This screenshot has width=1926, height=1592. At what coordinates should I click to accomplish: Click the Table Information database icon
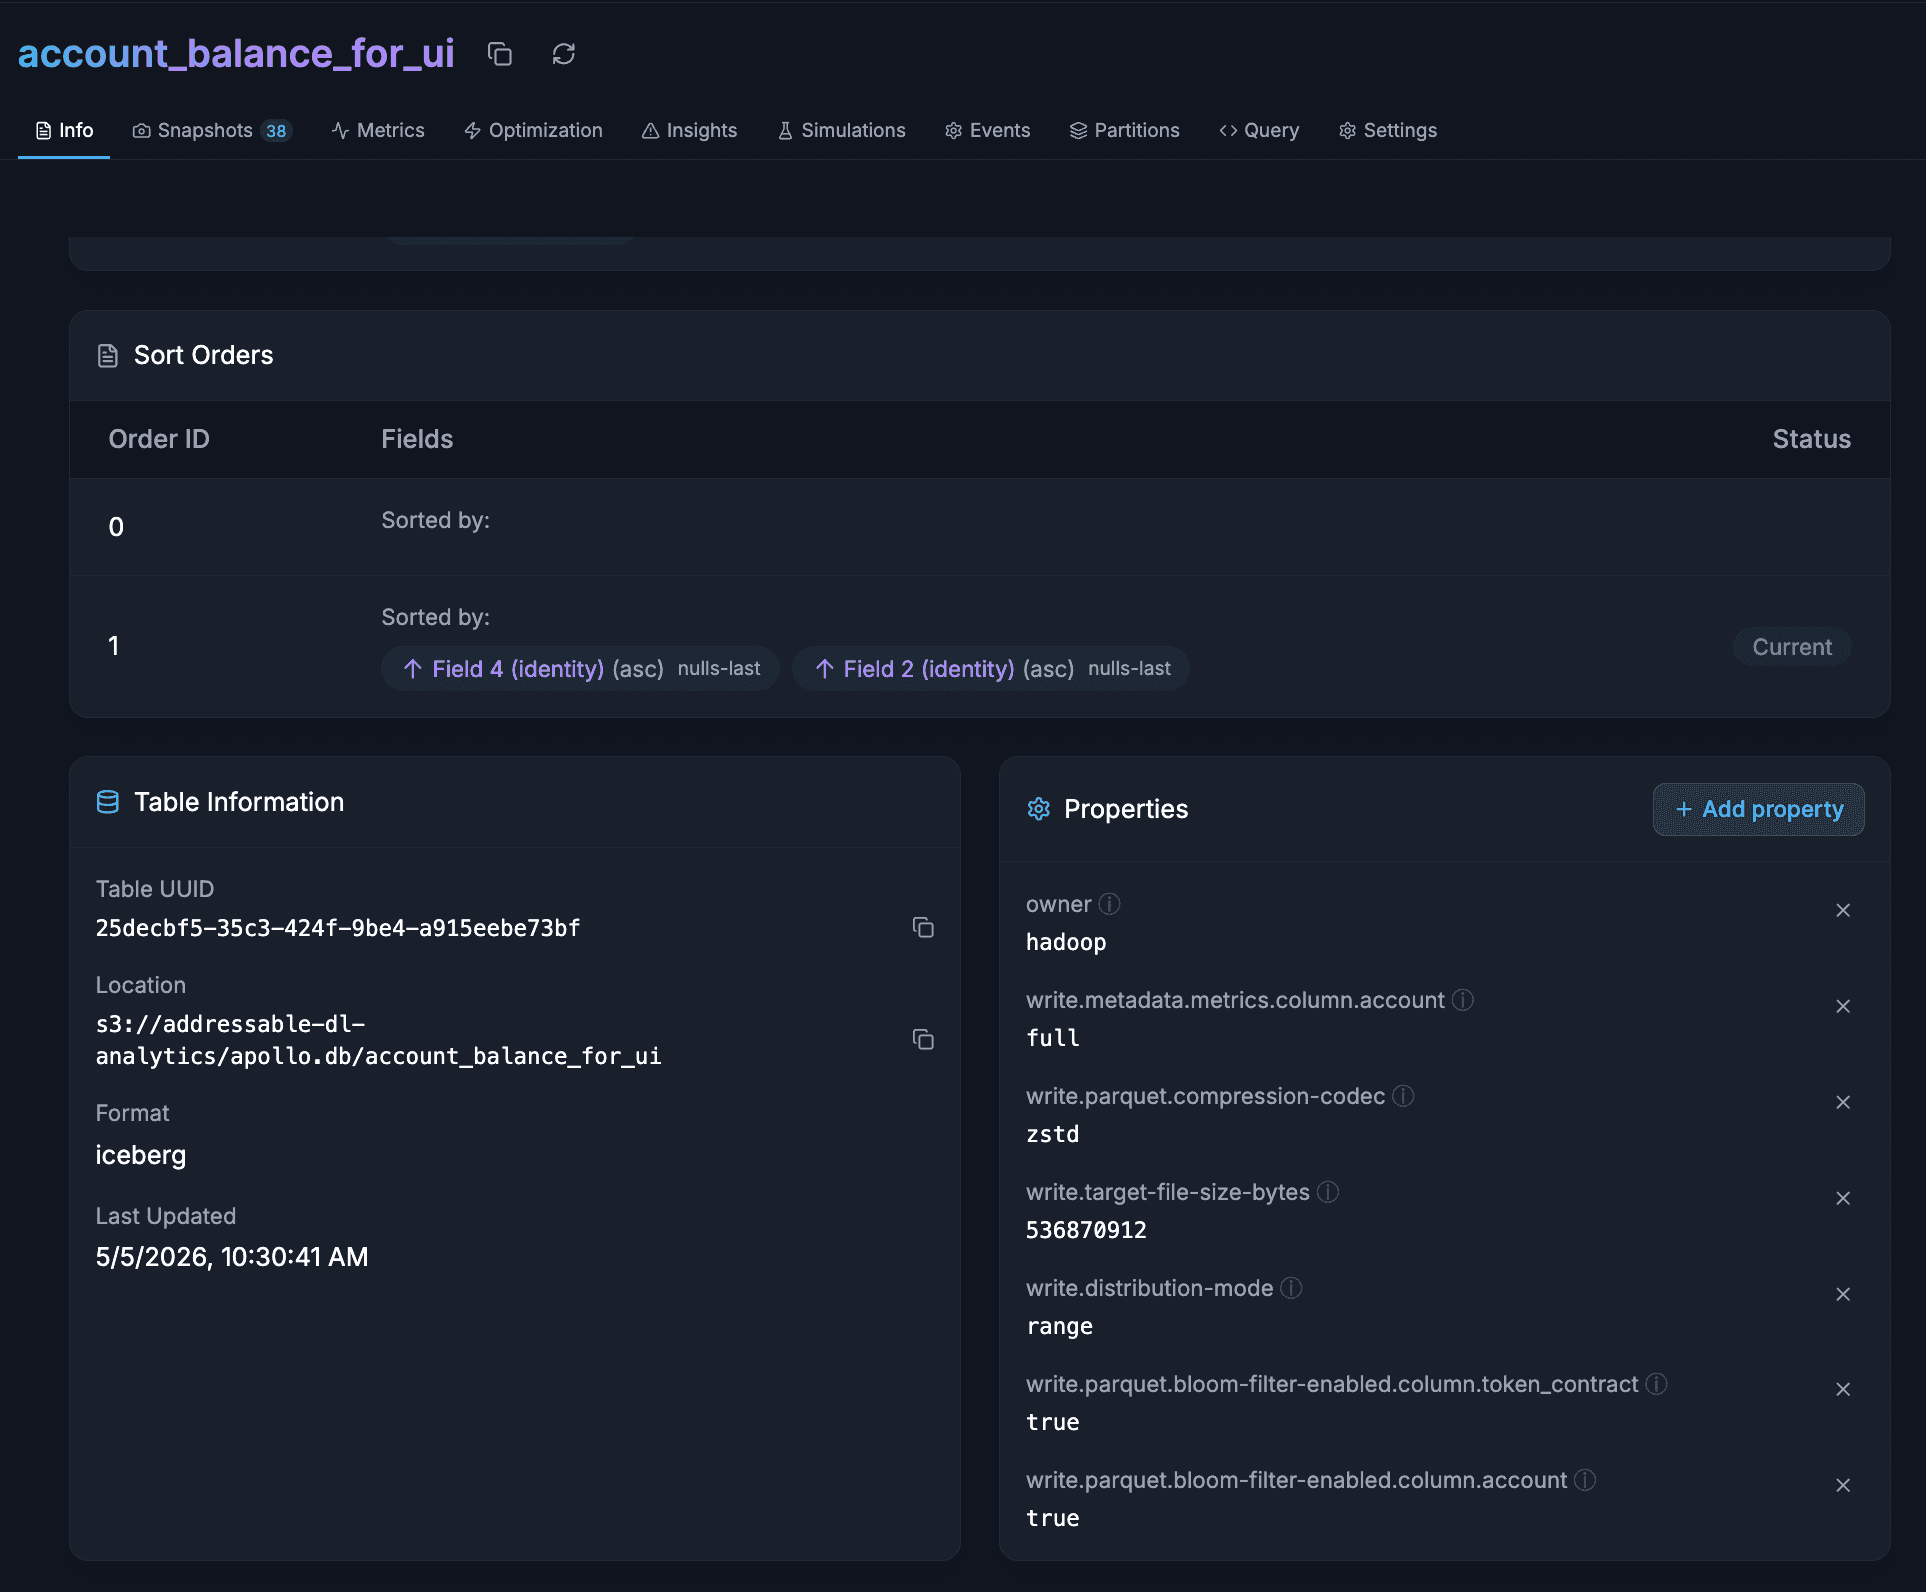(108, 802)
